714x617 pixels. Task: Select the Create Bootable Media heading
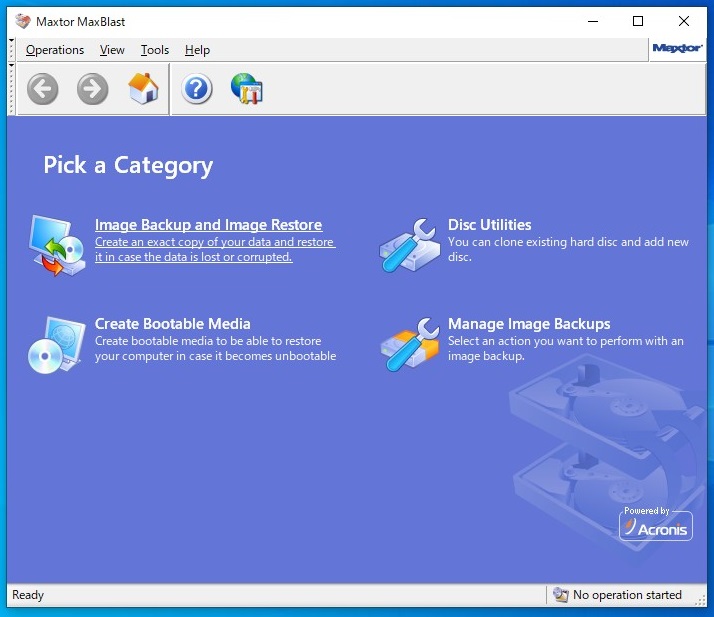click(x=173, y=324)
